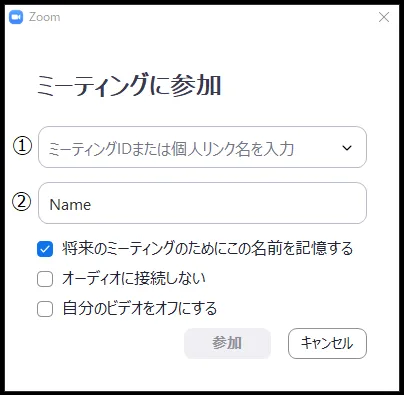The image size is (404, 395).
Task: Click the Zoom title text
Action: coord(44,17)
